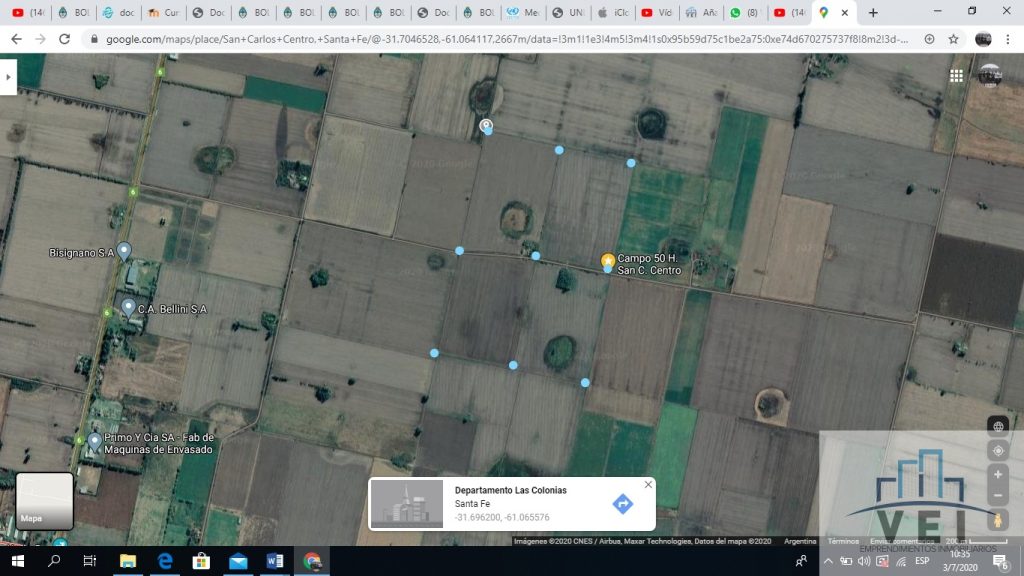Close the active Google Maps tab

[x=844, y=12]
